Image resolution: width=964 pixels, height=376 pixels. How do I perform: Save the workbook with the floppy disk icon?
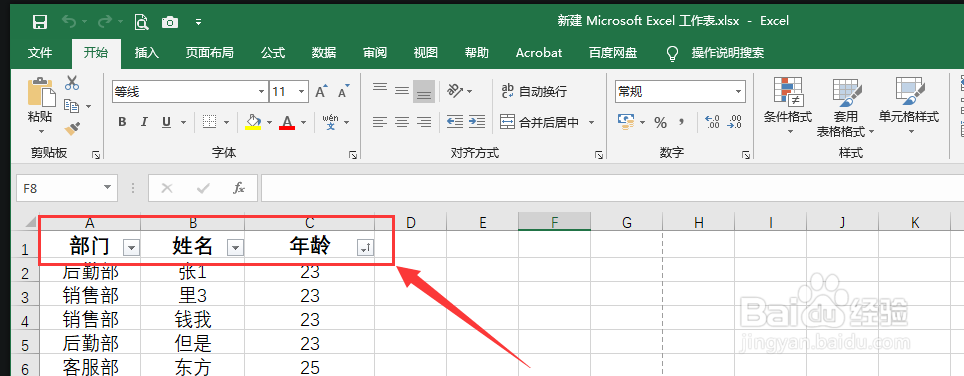(40, 22)
